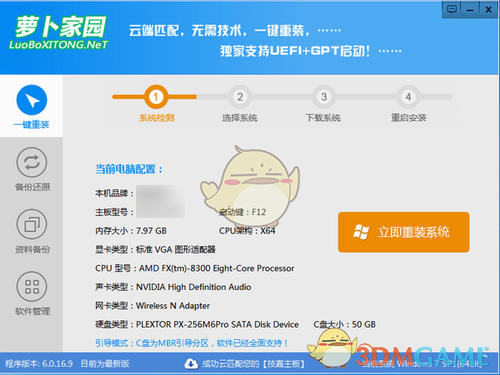Click the 立即重装系统 orange button
The height and width of the screenshot is (375, 500).
[x=404, y=232]
